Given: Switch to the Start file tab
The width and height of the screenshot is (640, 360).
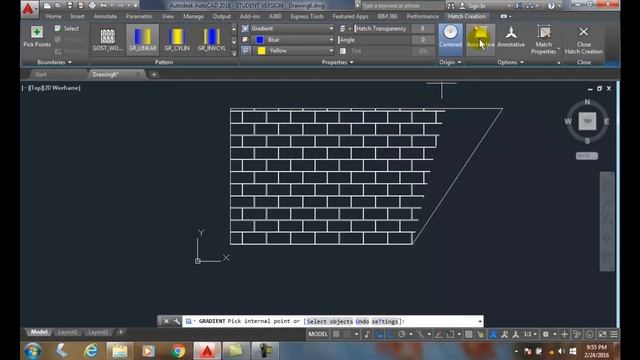Looking at the screenshot, I should point(40,74).
